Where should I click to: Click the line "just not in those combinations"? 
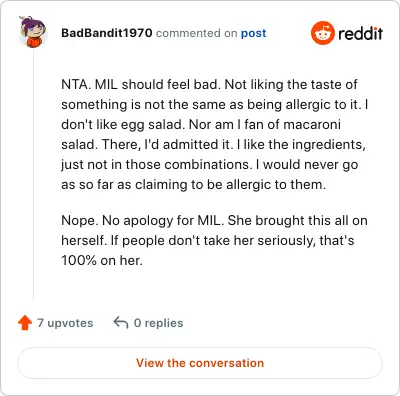(x=210, y=165)
